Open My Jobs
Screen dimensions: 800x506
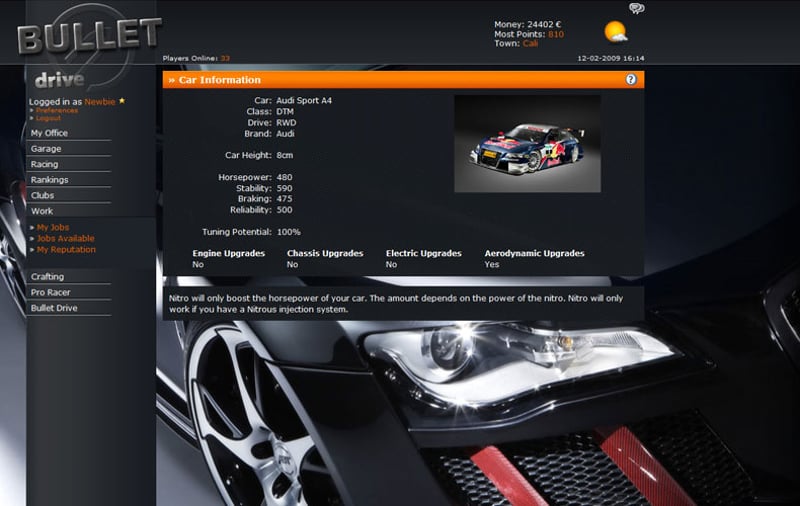[53, 227]
